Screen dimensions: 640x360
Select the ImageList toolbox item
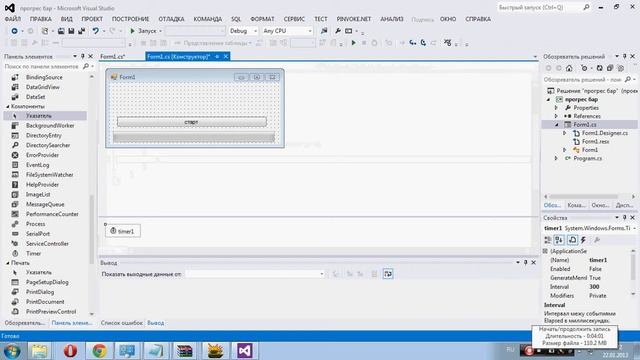[x=38, y=195]
